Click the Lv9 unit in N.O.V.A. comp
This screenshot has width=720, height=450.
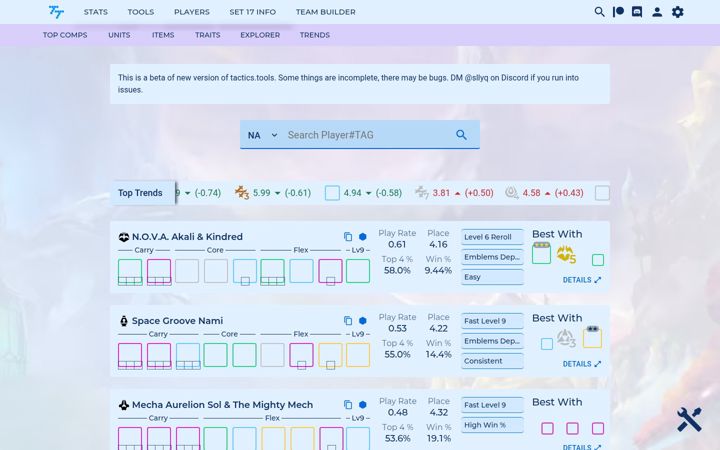pos(358,271)
